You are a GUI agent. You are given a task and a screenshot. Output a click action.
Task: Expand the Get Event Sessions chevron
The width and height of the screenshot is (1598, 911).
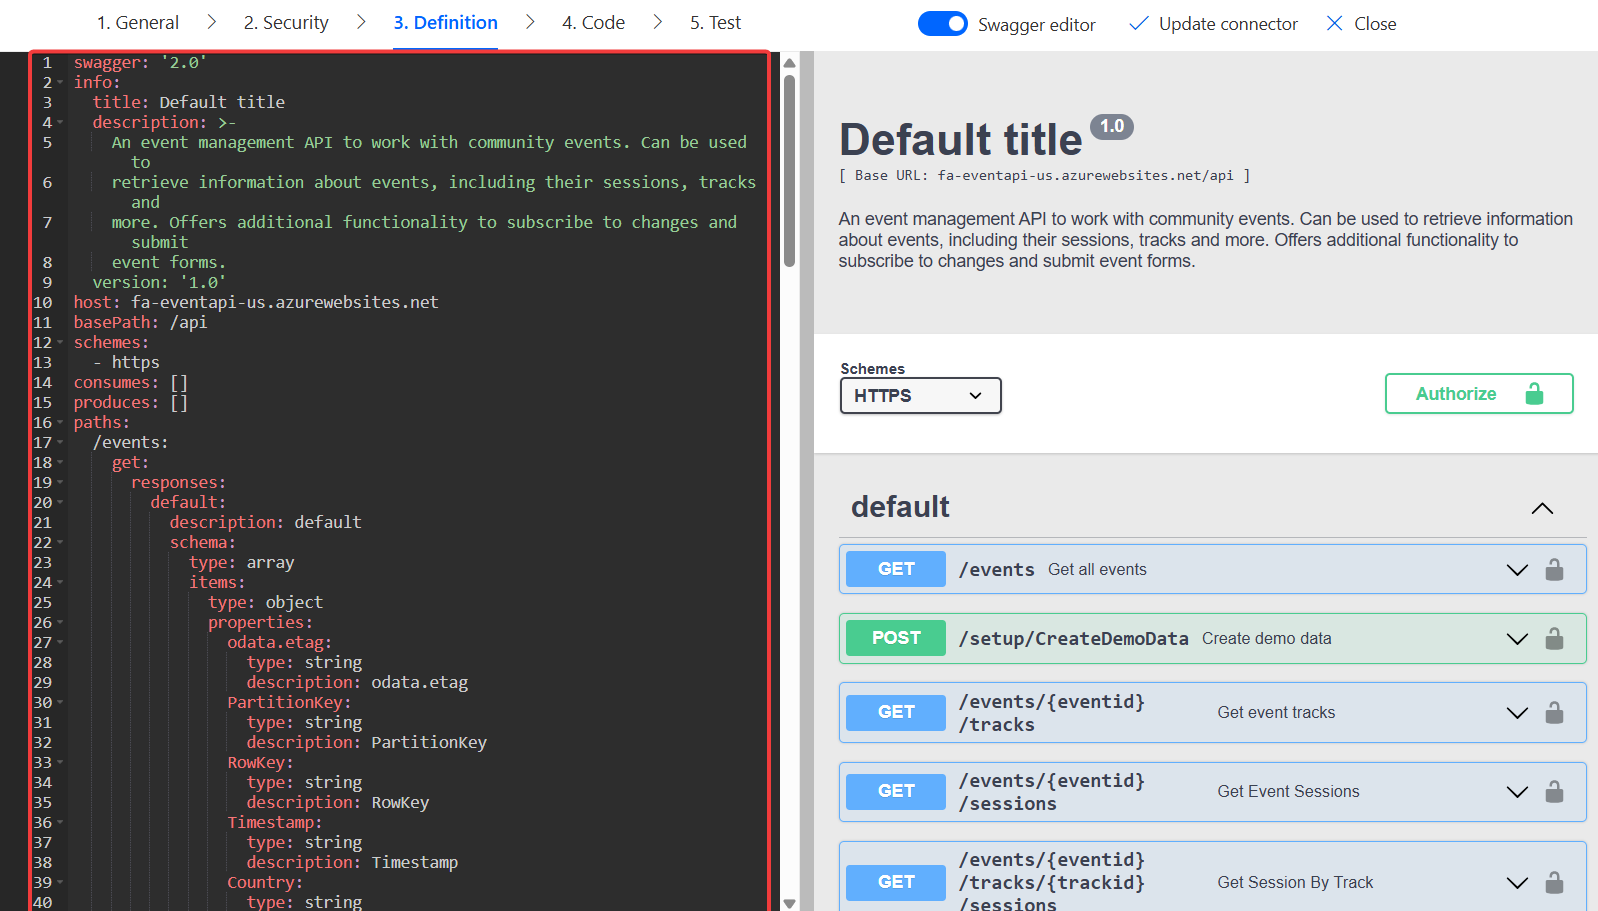pyautogui.click(x=1517, y=792)
